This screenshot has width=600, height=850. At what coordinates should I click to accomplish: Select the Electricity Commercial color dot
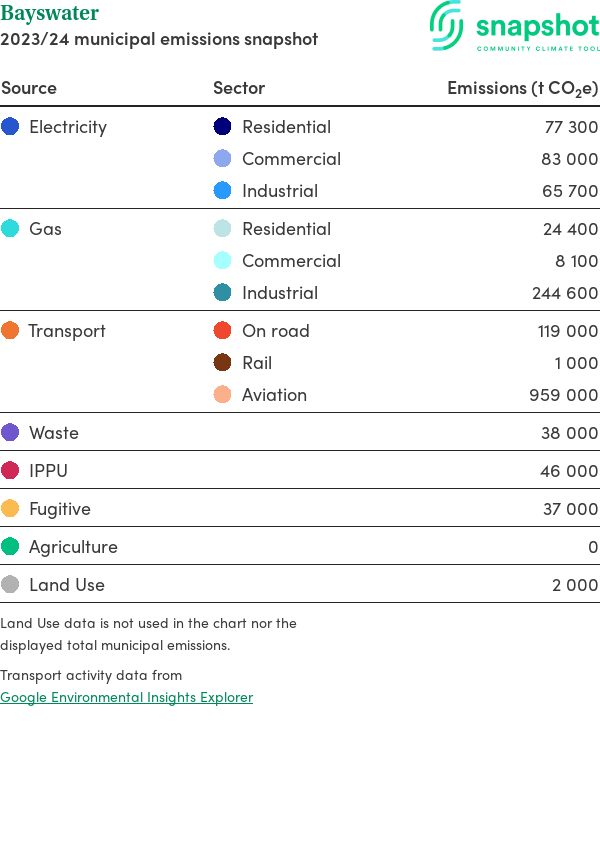tap(223, 159)
